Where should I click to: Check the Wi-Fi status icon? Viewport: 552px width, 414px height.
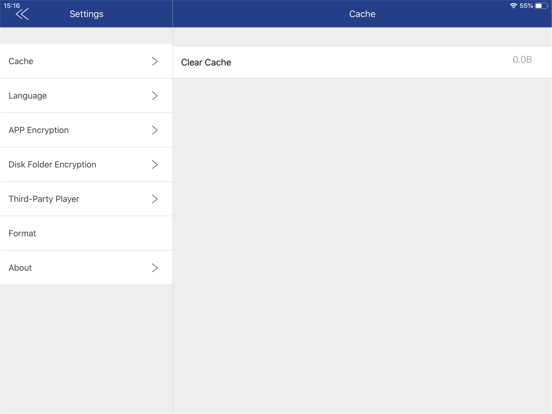pos(513,6)
